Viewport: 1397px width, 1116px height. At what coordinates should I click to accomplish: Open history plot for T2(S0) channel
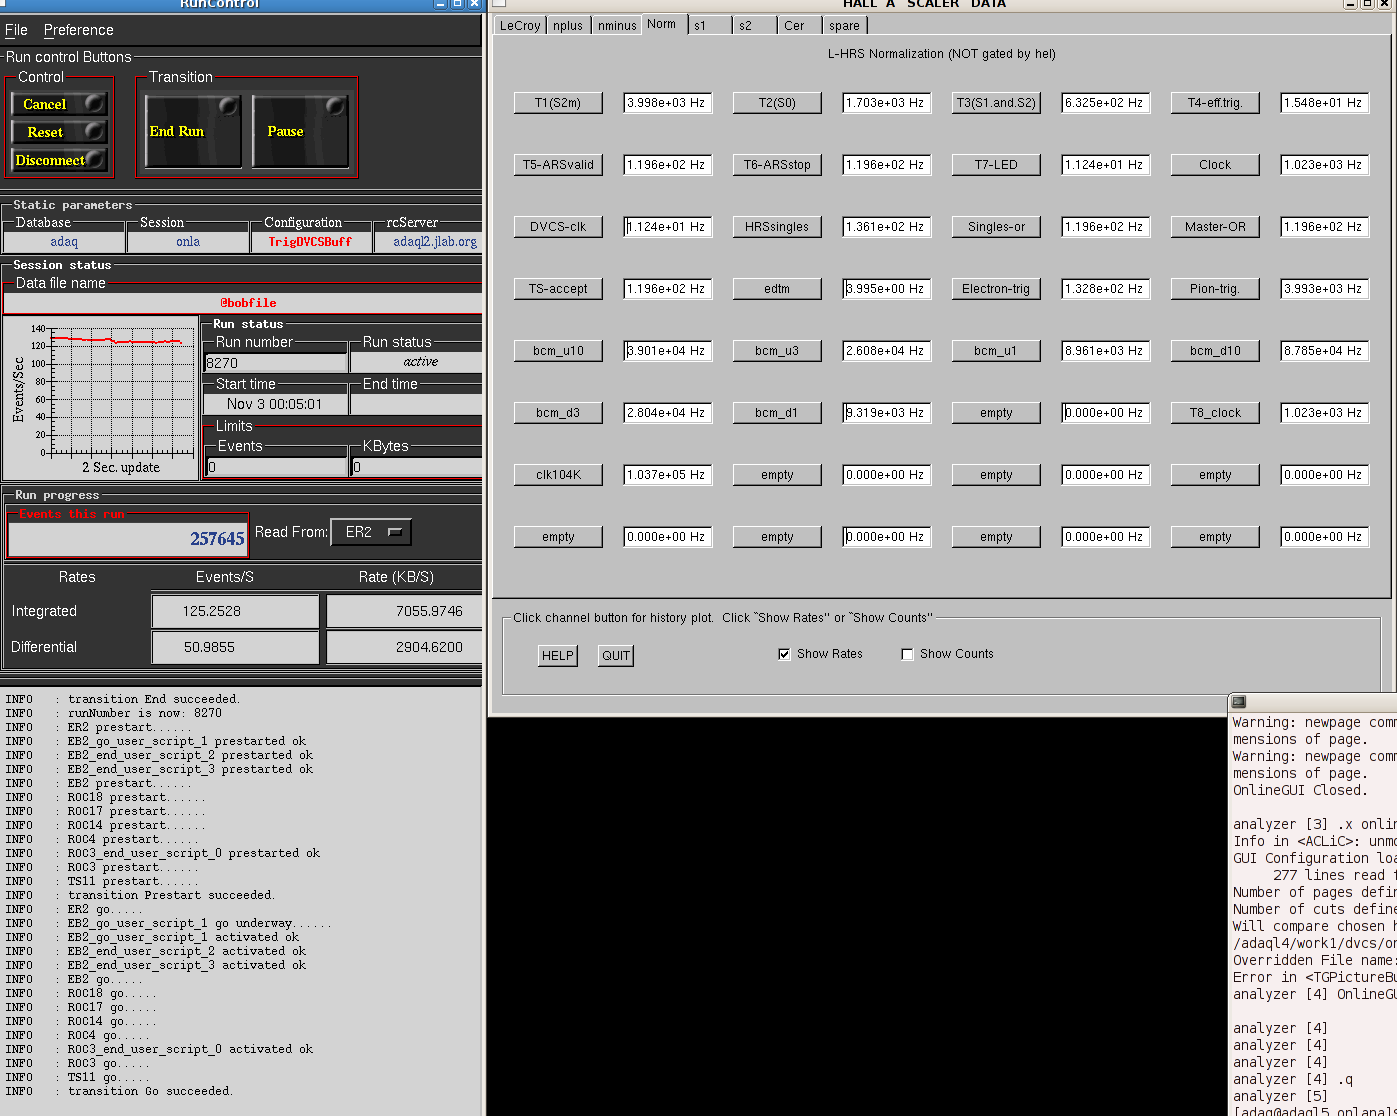pyautogui.click(x=777, y=103)
